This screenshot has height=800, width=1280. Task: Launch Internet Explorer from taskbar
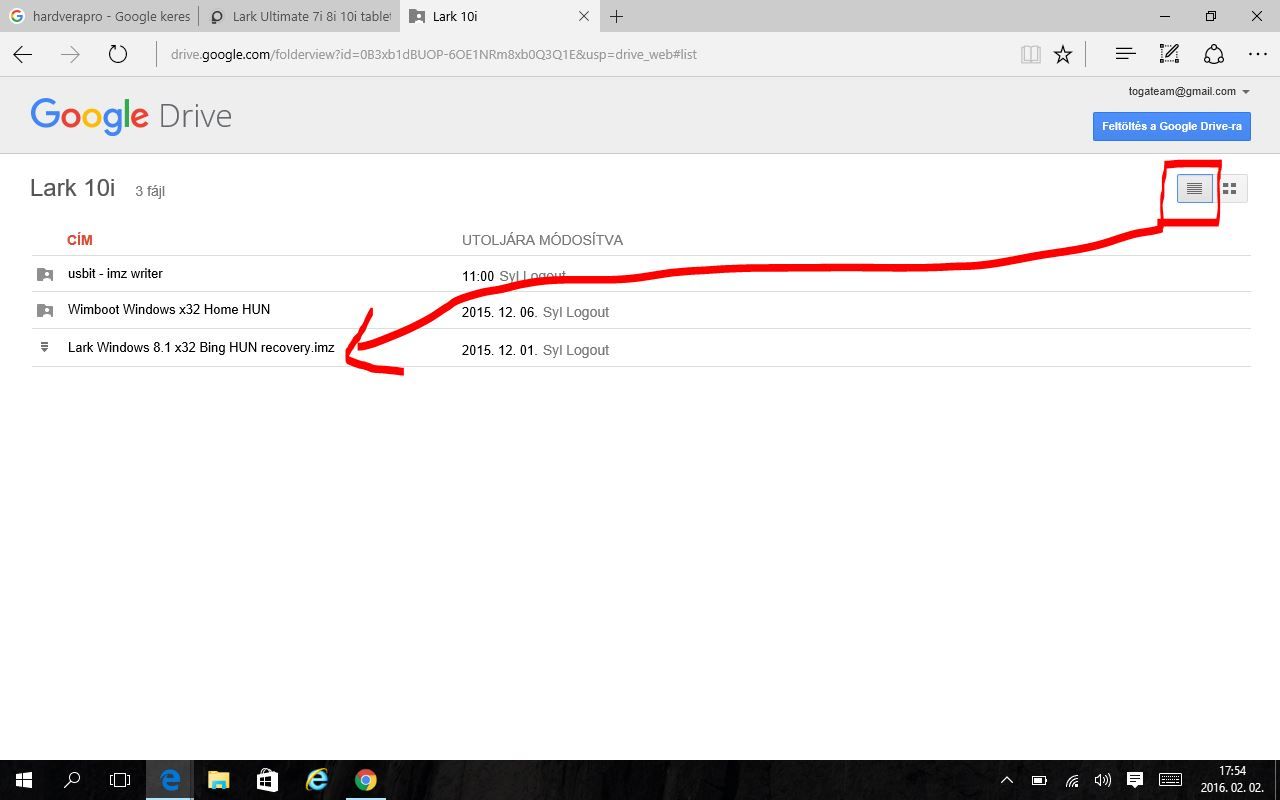[316, 780]
